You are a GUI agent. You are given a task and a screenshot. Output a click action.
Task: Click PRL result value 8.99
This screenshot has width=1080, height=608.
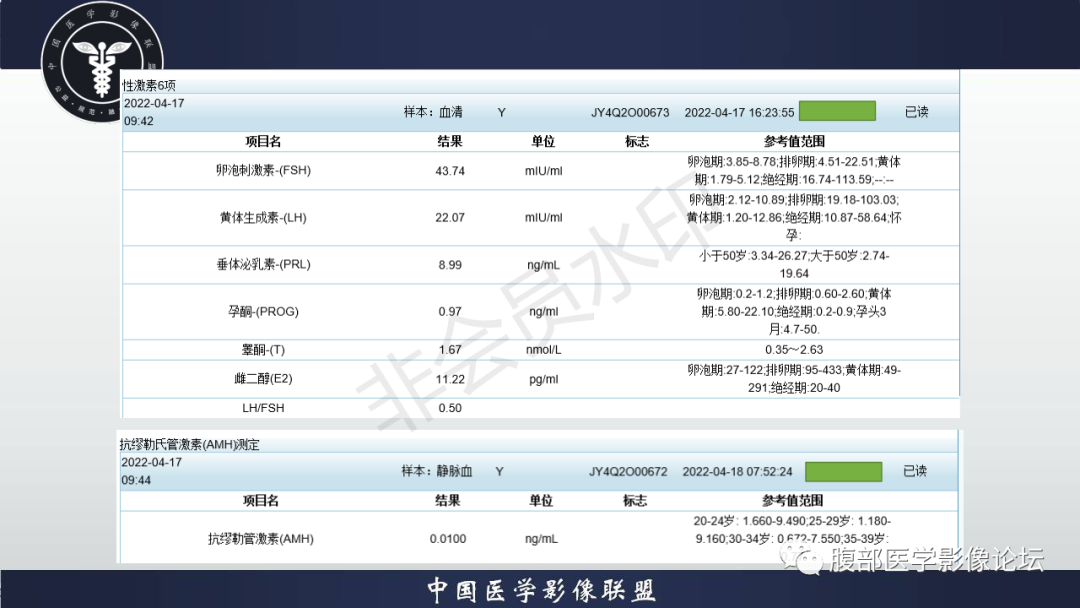(450, 265)
